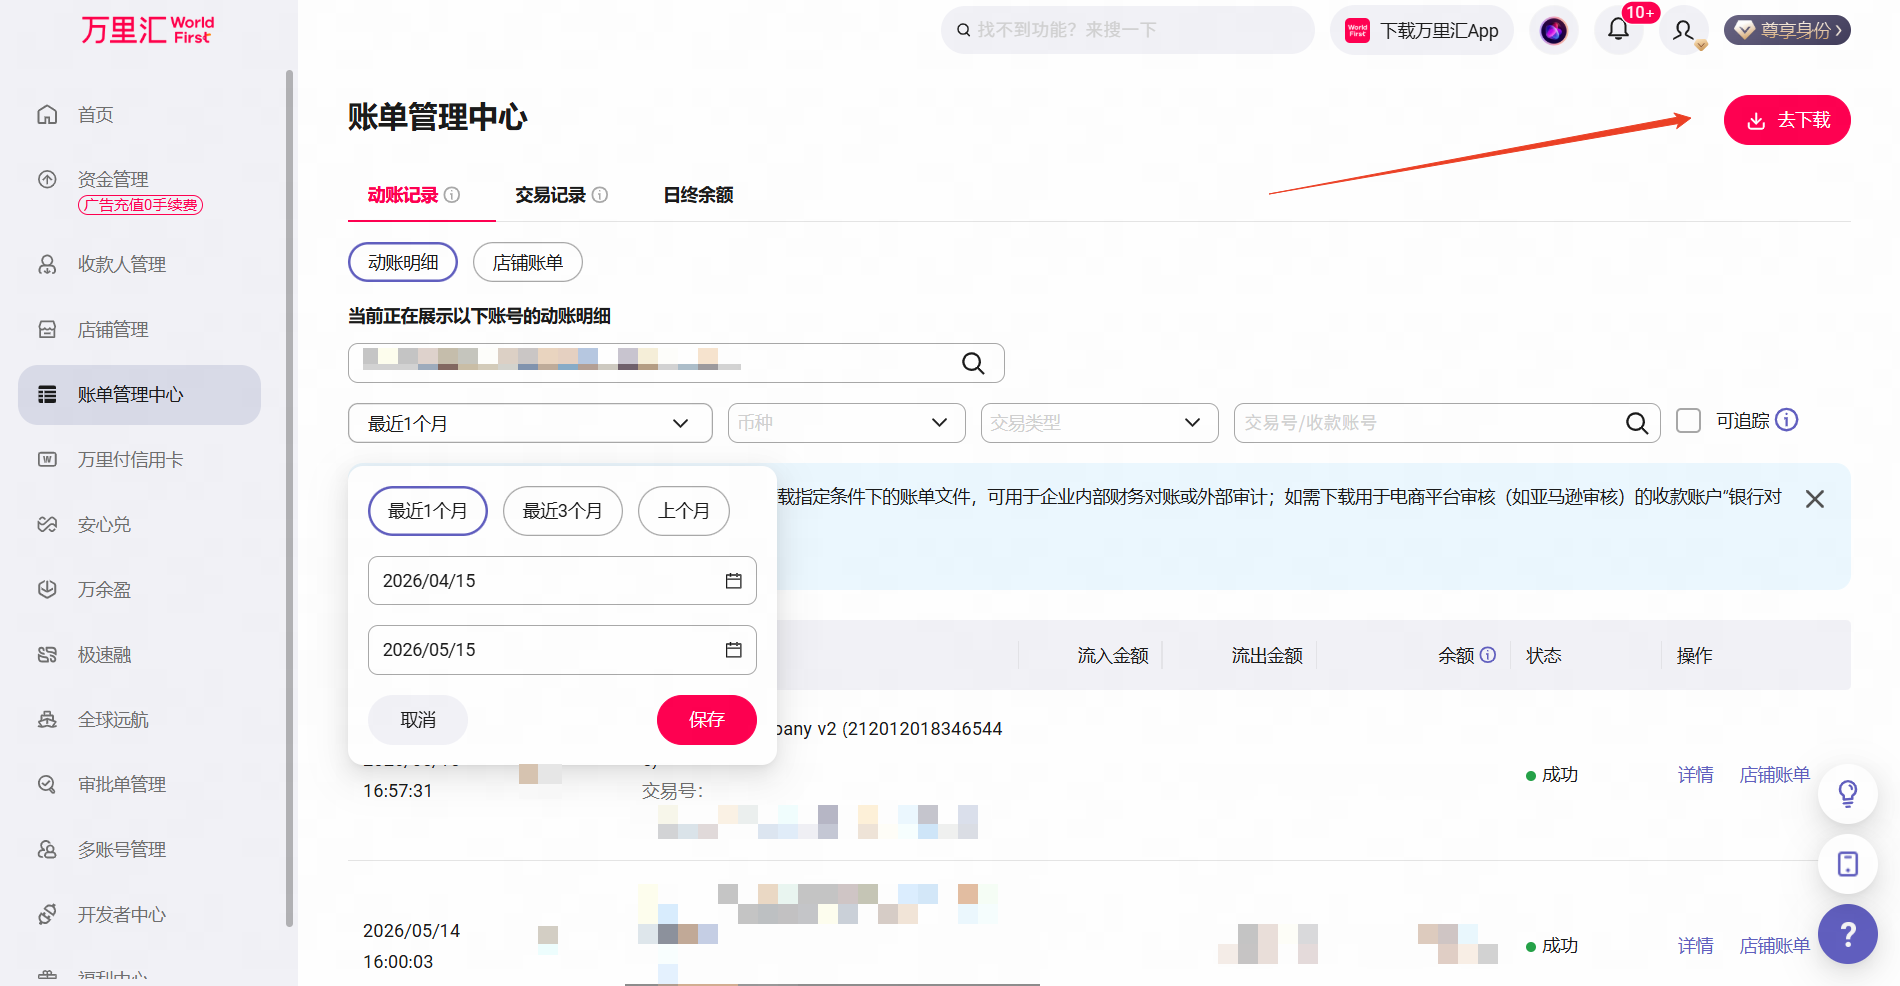Click 取消 in the date picker

(418, 720)
